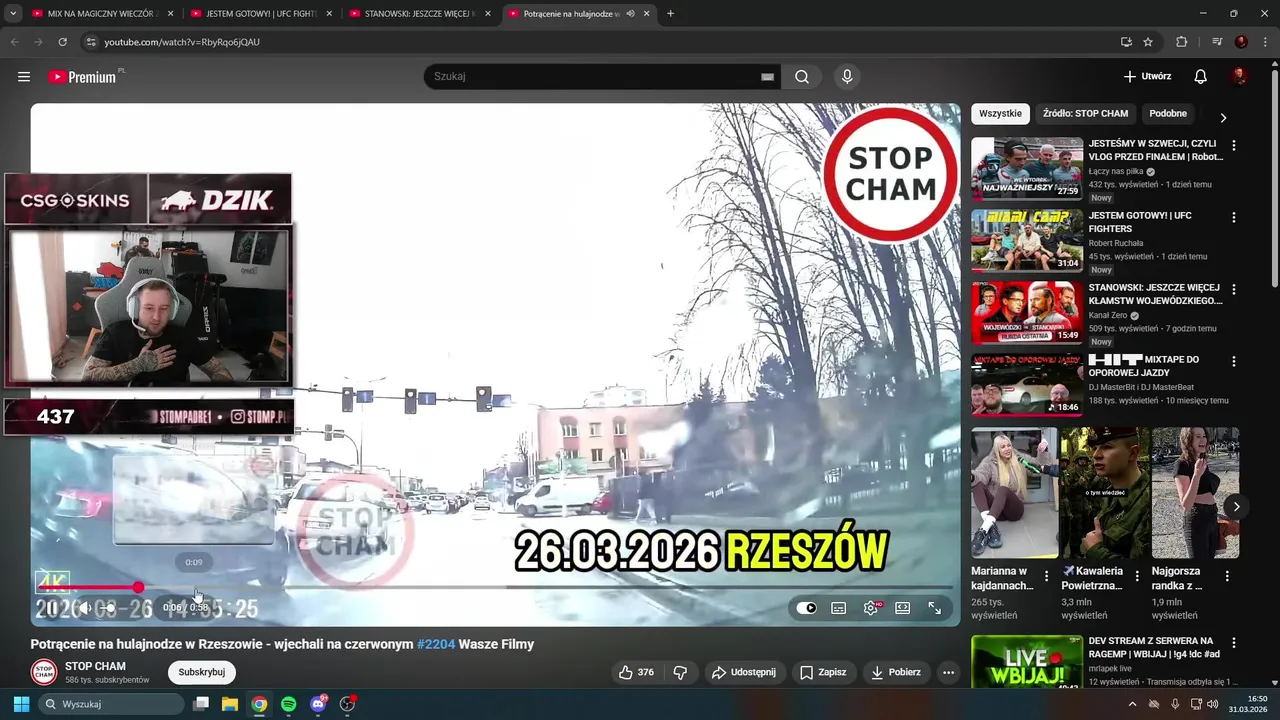Open Task View on the taskbar
This screenshot has width=1280, height=720.
point(201,704)
